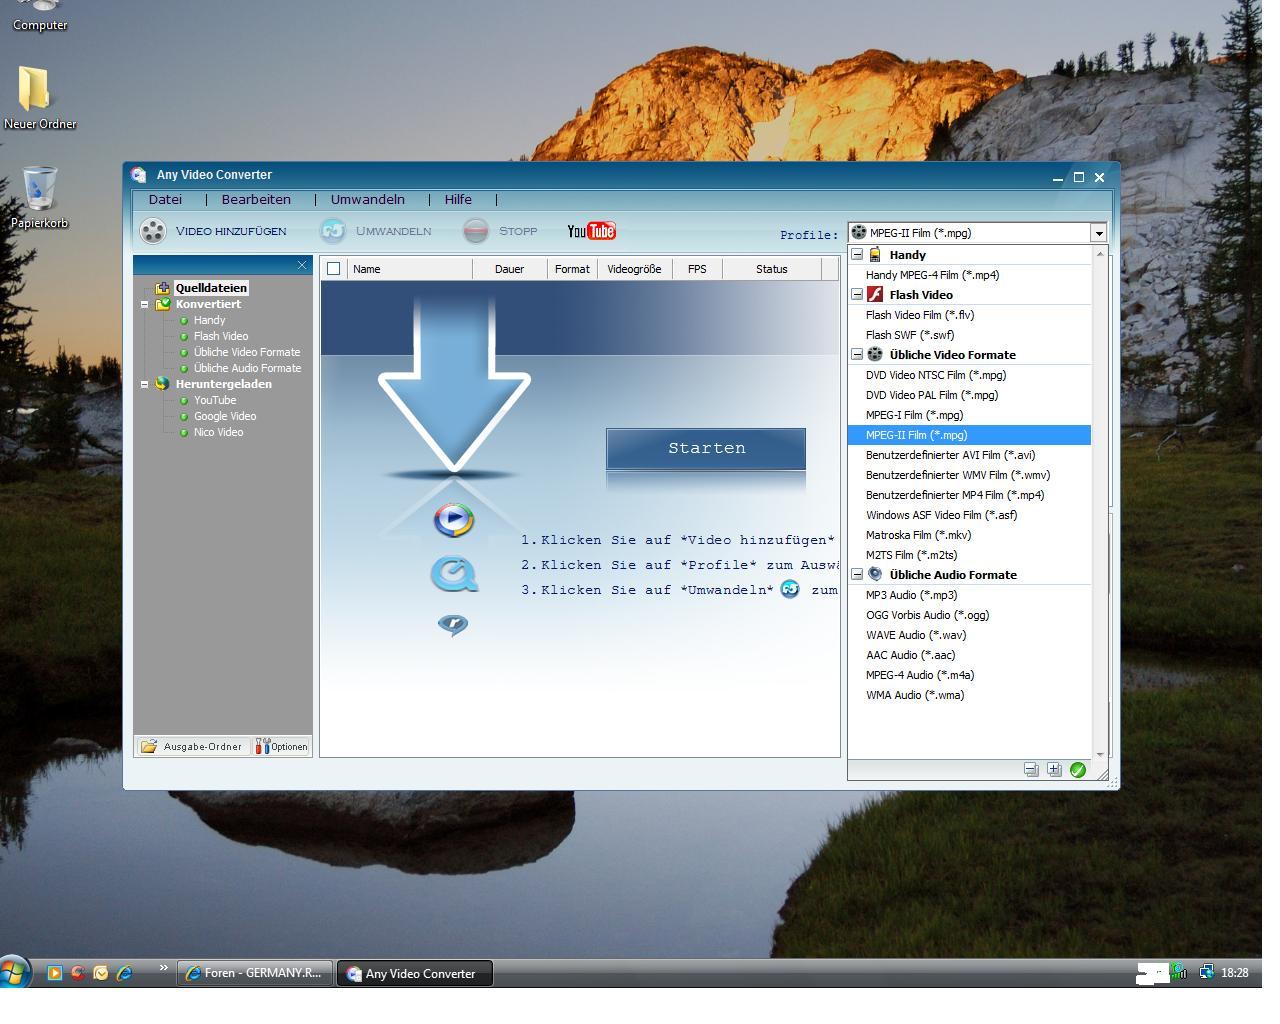This screenshot has width=1280, height=1024.
Task: Click the Flash Video group icon
Action: pos(875,295)
